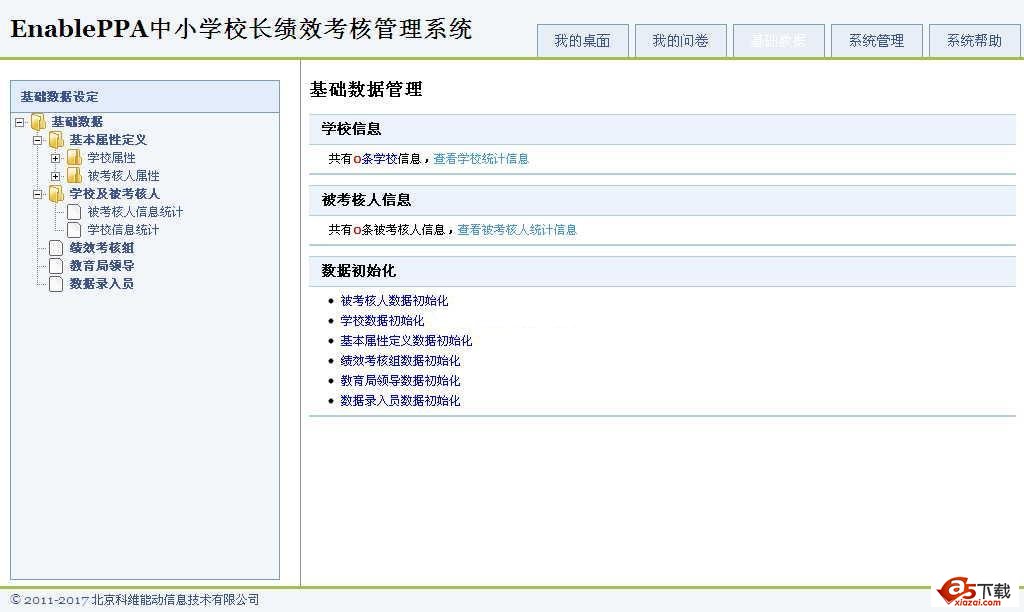The height and width of the screenshot is (612, 1024).
Task: Click the 教育局领导 item icon
Action: click(x=56, y=266)
